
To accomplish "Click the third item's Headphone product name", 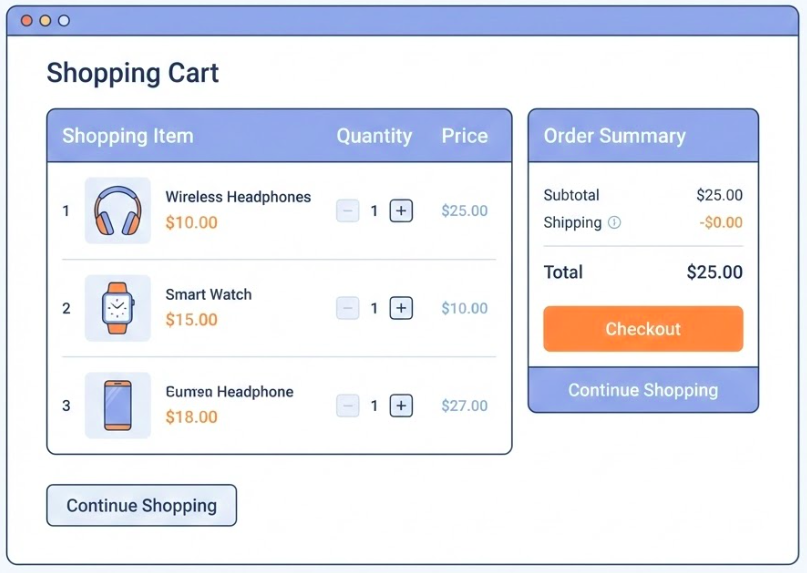I will click(x=229, y=392).
